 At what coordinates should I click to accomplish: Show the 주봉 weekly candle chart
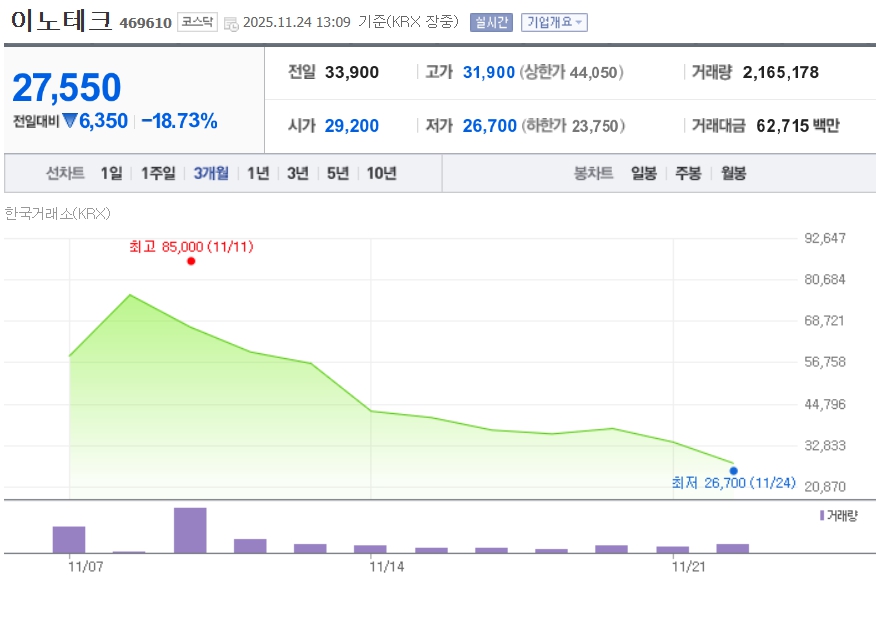(688, 173)
